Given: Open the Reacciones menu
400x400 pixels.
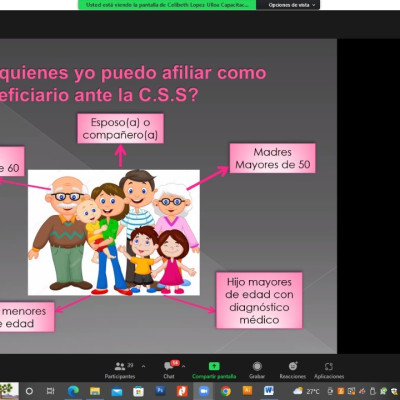Looking at the screenshot, I should click(293, 370).
